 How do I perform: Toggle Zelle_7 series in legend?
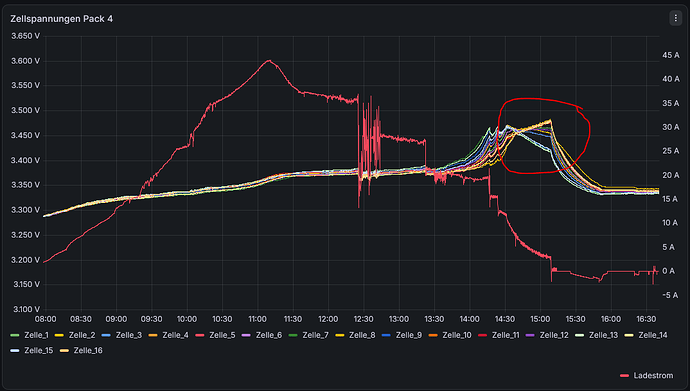[x=308, y=335]
